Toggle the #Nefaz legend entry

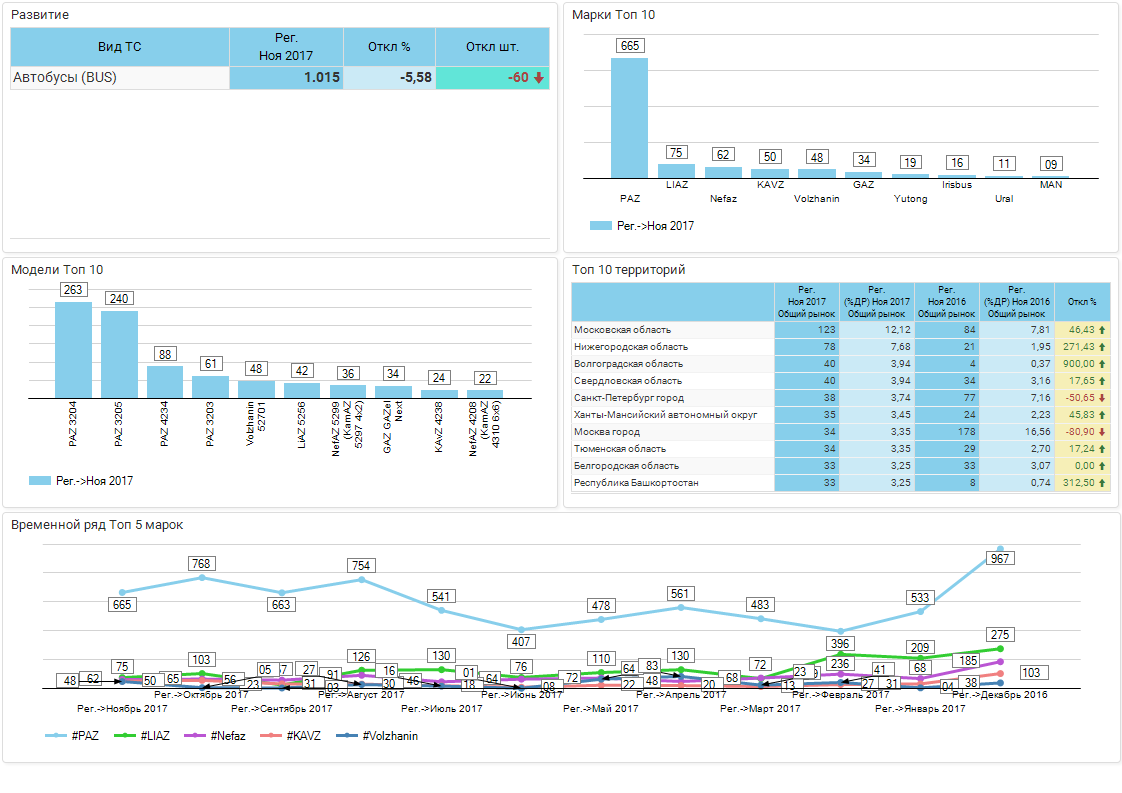click(215, 736)
